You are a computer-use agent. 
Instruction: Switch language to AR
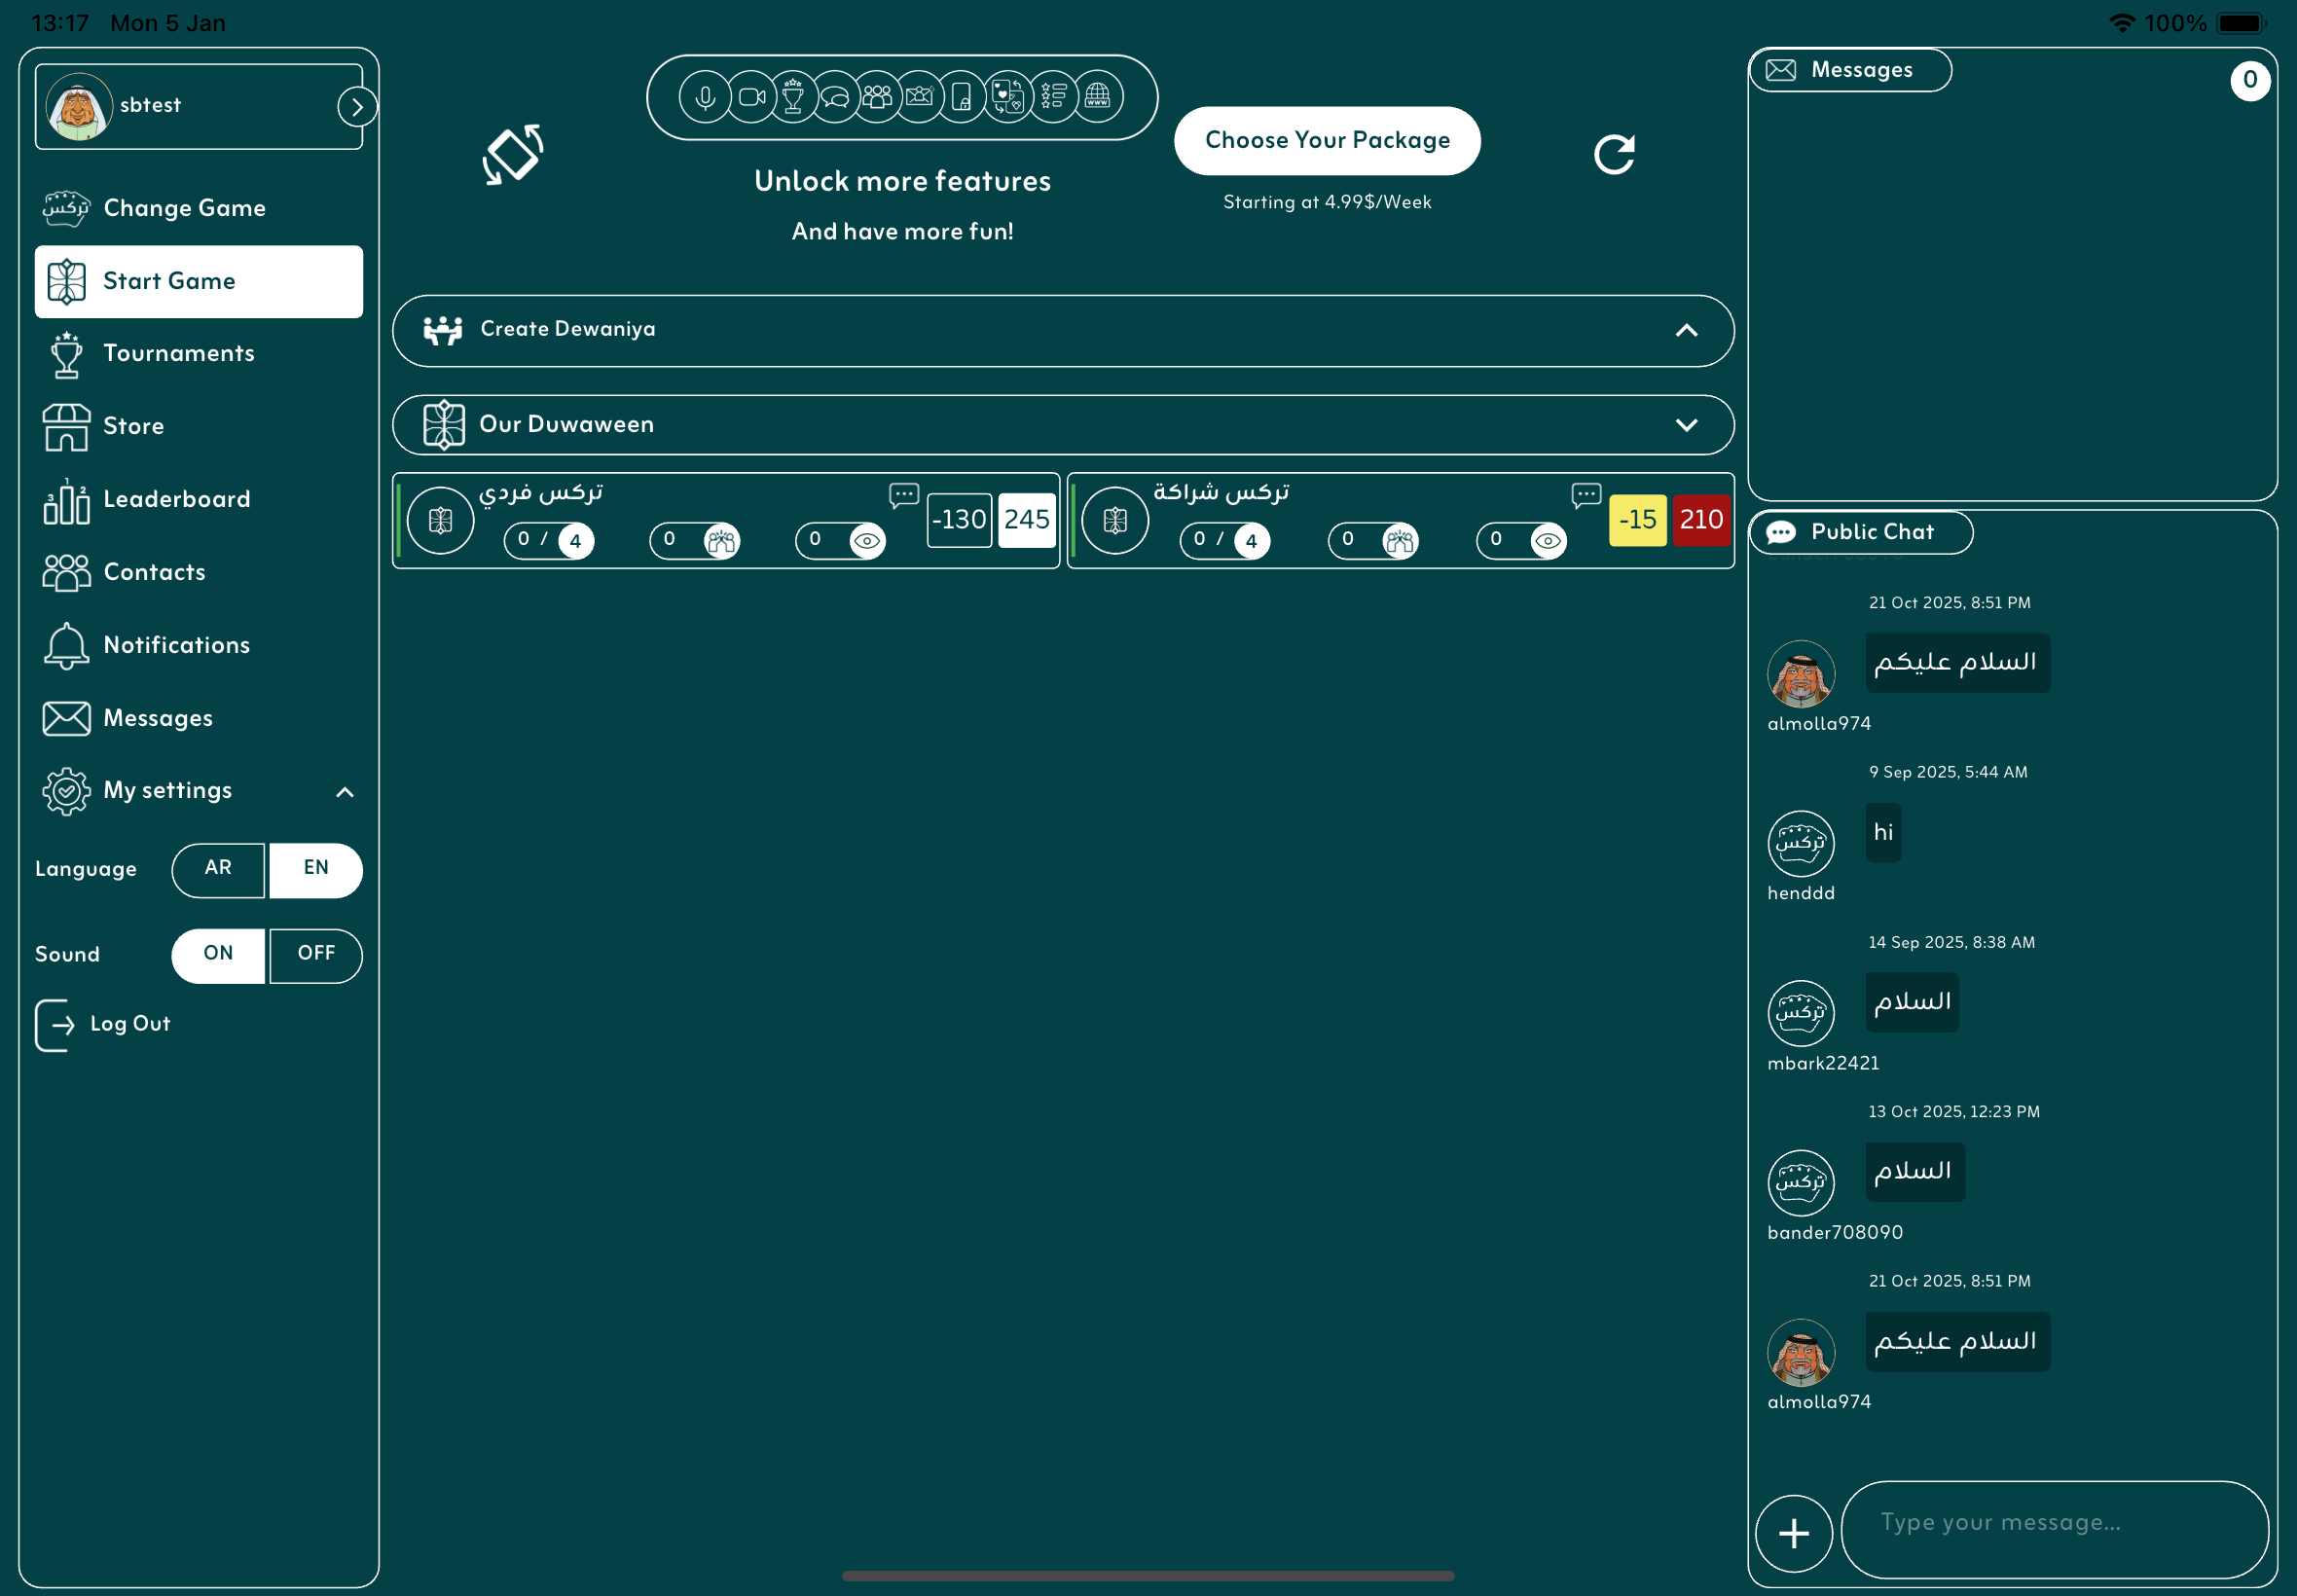(218, 869)
